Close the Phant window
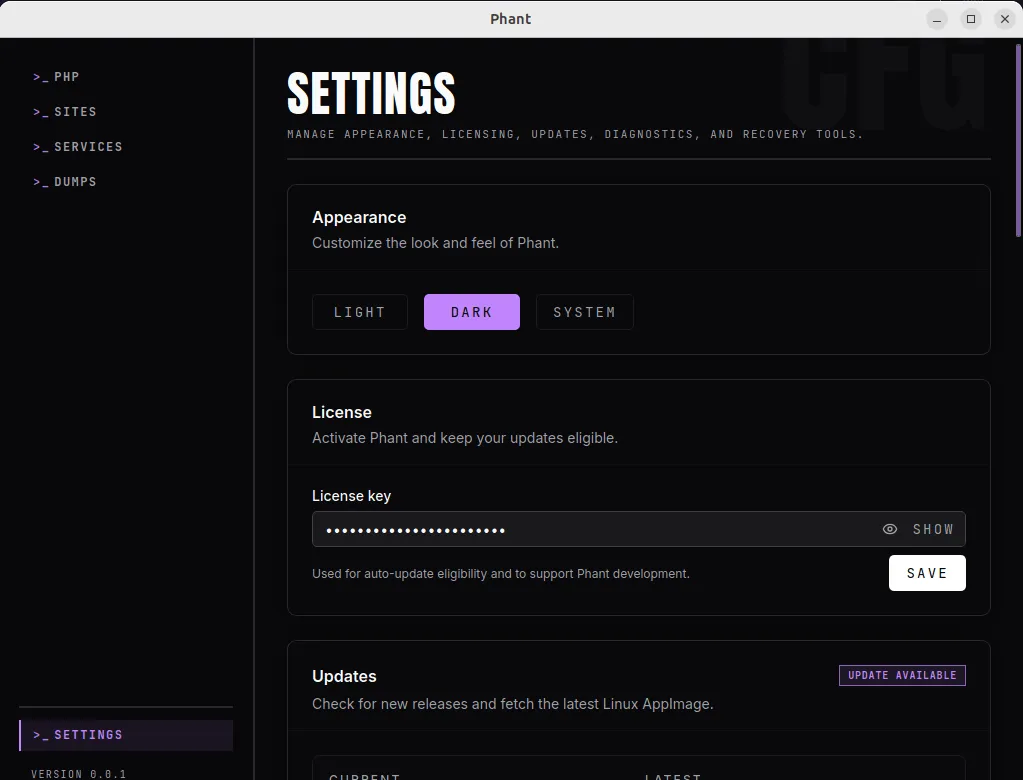 [x=1005, y=19]
